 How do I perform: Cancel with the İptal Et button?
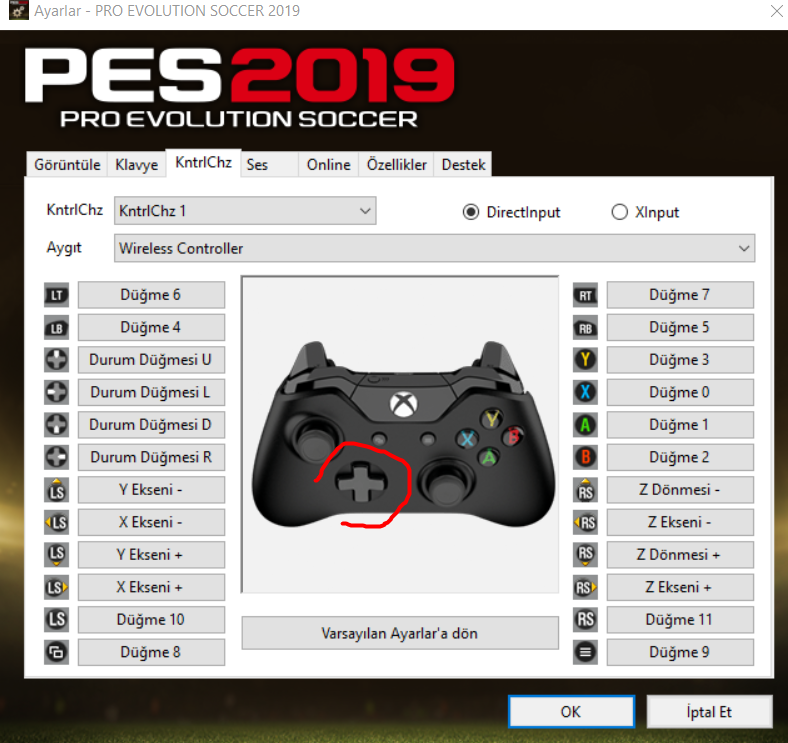(x=709, y=712)
